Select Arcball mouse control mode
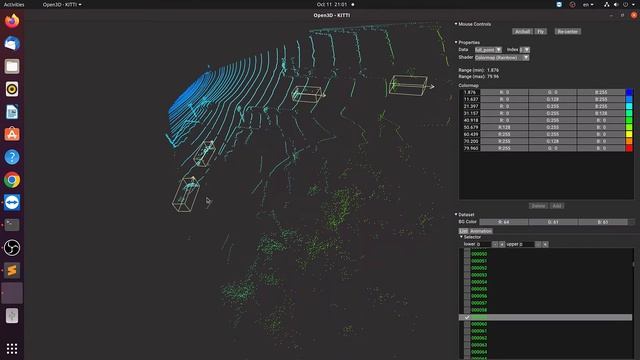This screenshot has width=640, height=360. point(522,31)
